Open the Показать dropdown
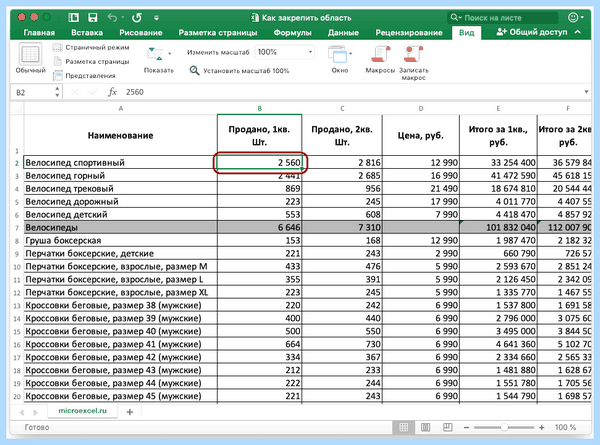Image resolution: width=600 pixels, height=445 pixels. pos(158,59)
